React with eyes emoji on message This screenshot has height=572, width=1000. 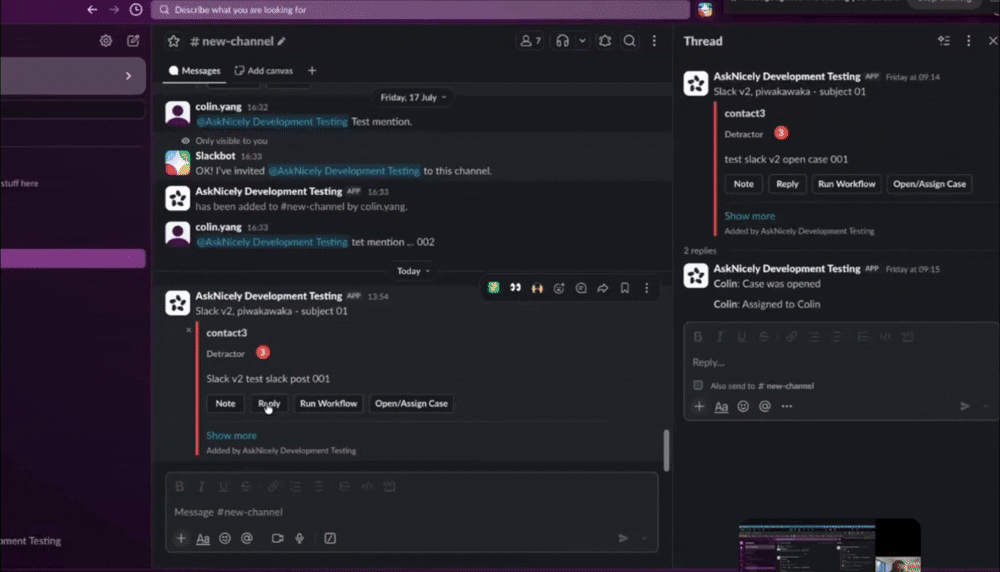[x=515, y=288]
